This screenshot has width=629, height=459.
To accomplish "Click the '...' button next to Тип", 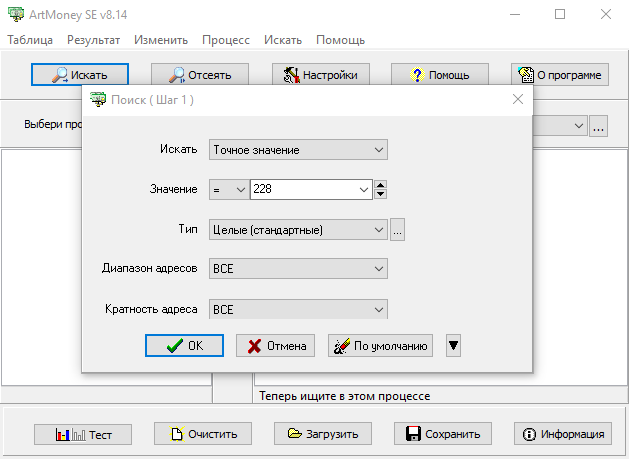I will pyautogui.click(x=397, y=230).
